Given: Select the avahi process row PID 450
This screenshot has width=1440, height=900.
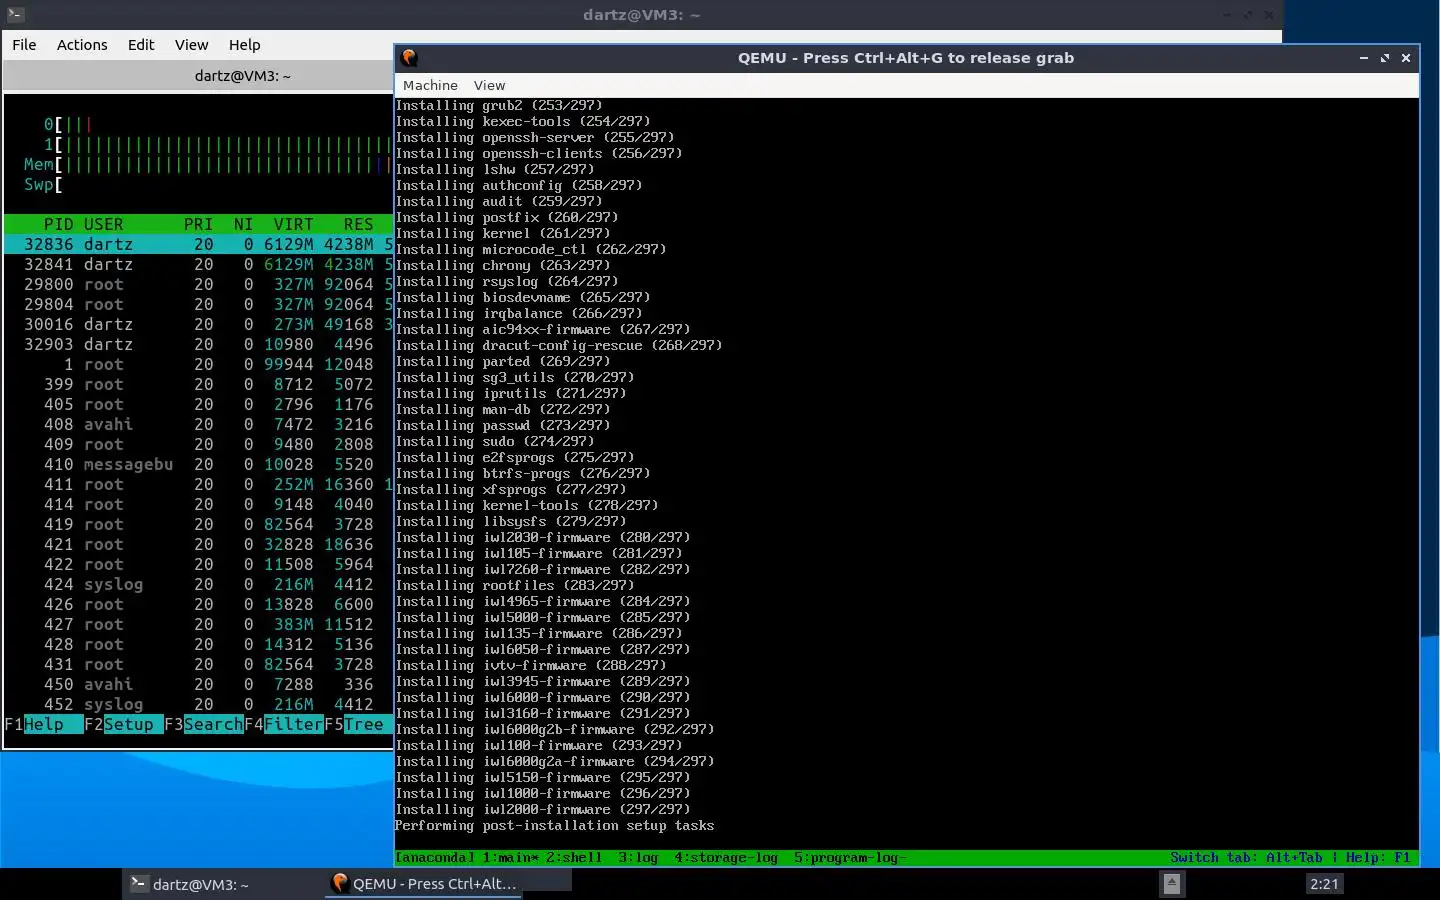Looking at the screenshot, I should pyautogui.click(x=199, y=684).
